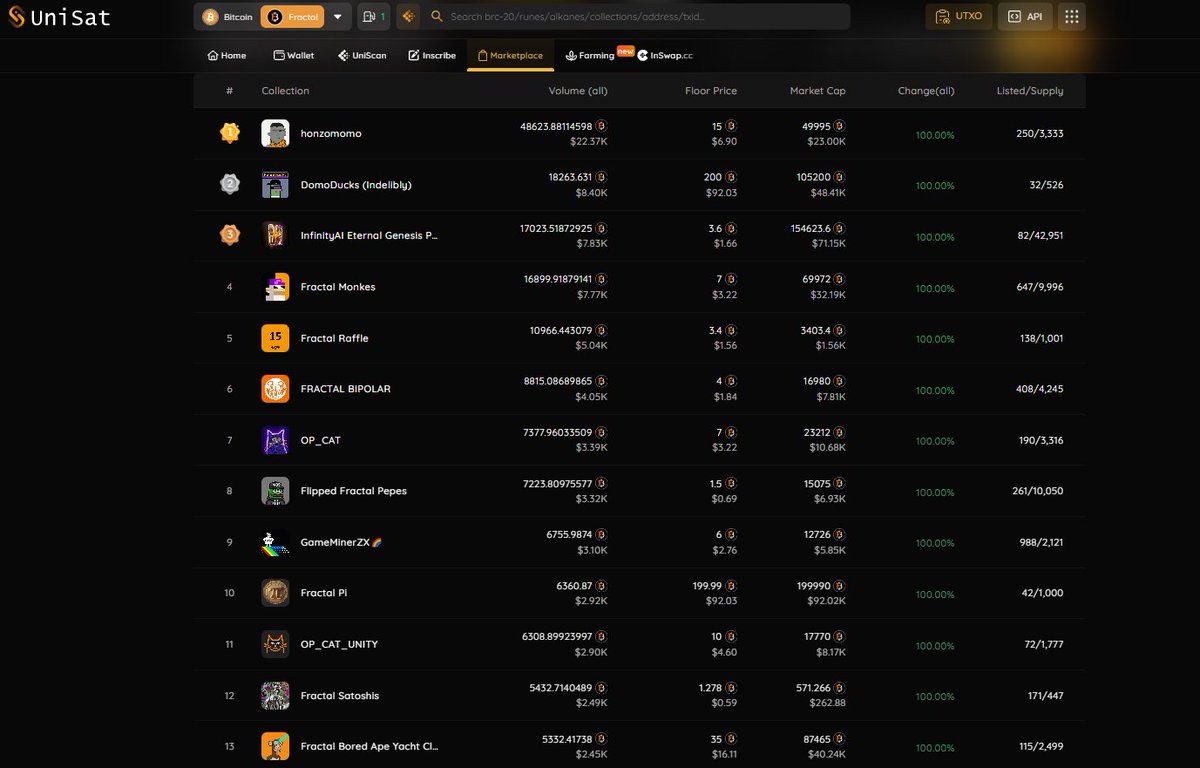Open Fractal Raffle avatar icon
Viewport: 1200px width, 768px height.
[275, 338]
